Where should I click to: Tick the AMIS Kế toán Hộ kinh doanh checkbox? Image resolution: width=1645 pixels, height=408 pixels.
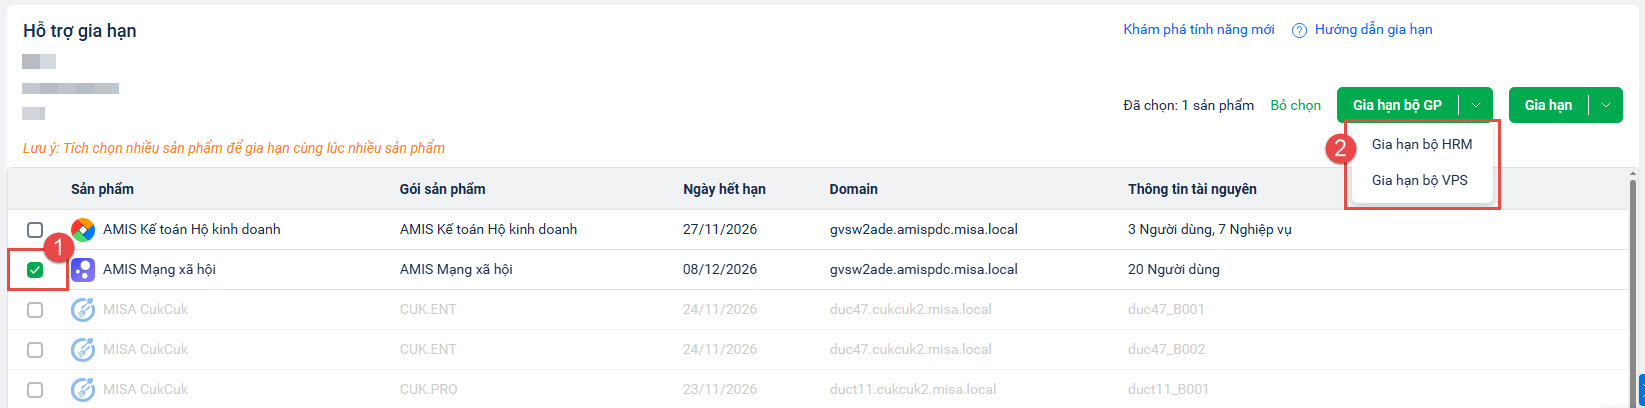click(35, 230)
